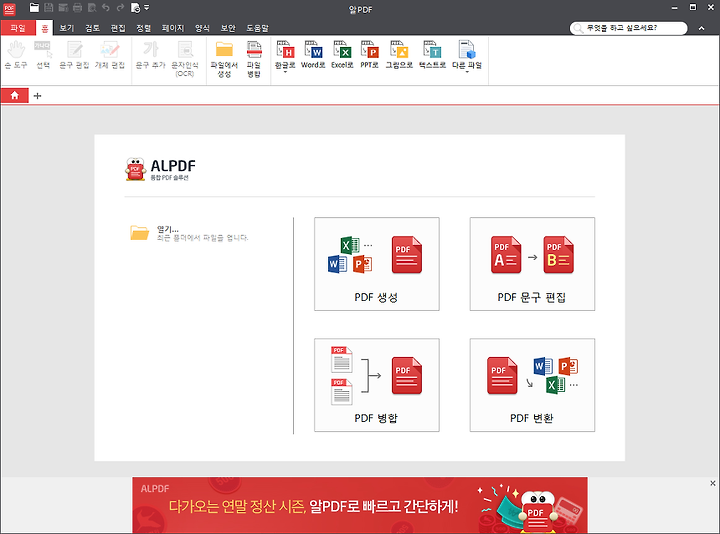Click the print icon in the title bar
Screen dimensions: 720x534
pos(77,7)
